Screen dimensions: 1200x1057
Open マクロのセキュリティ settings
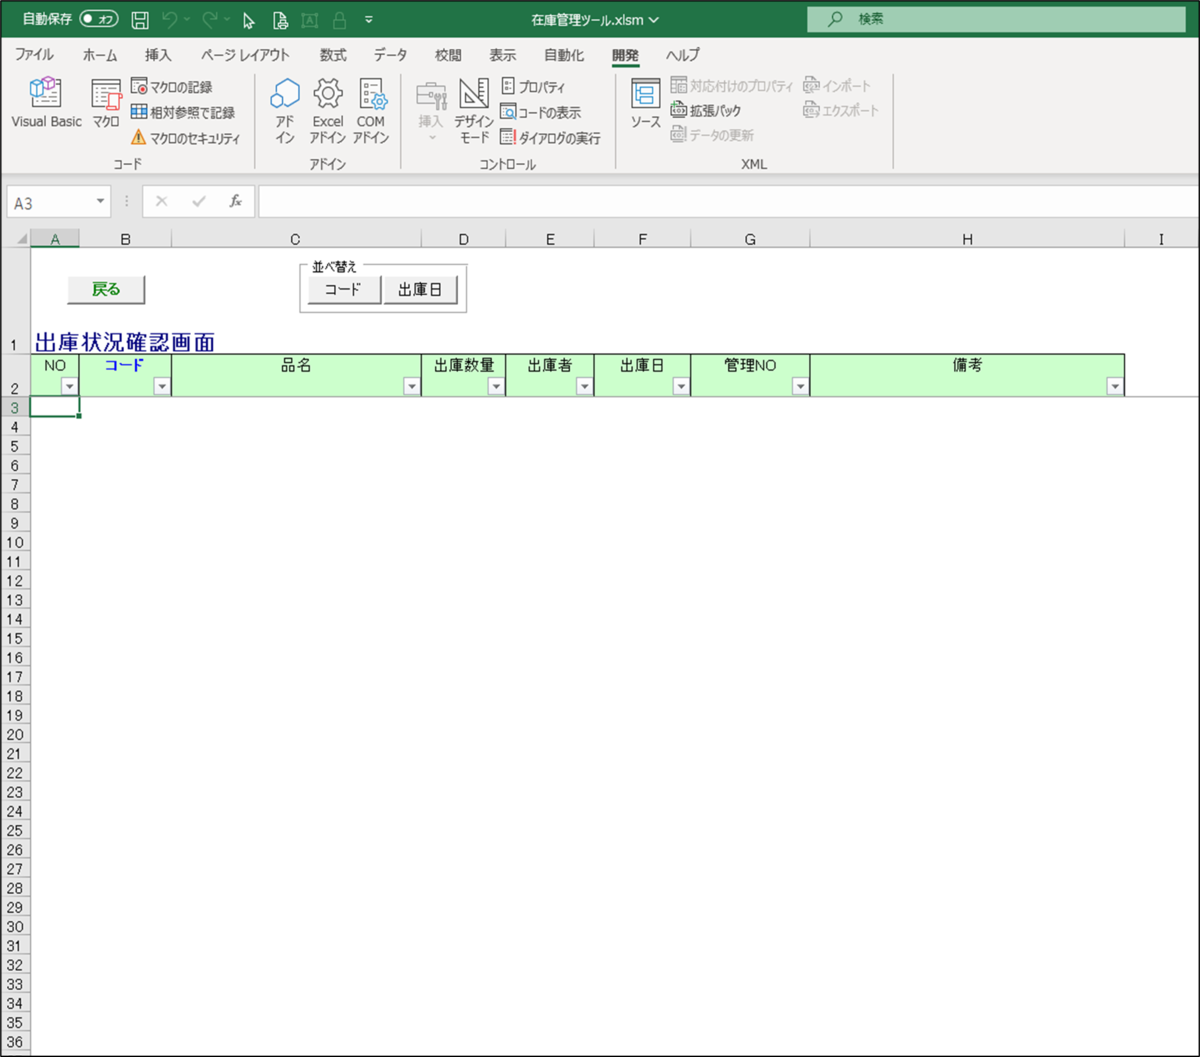(186, 137)
